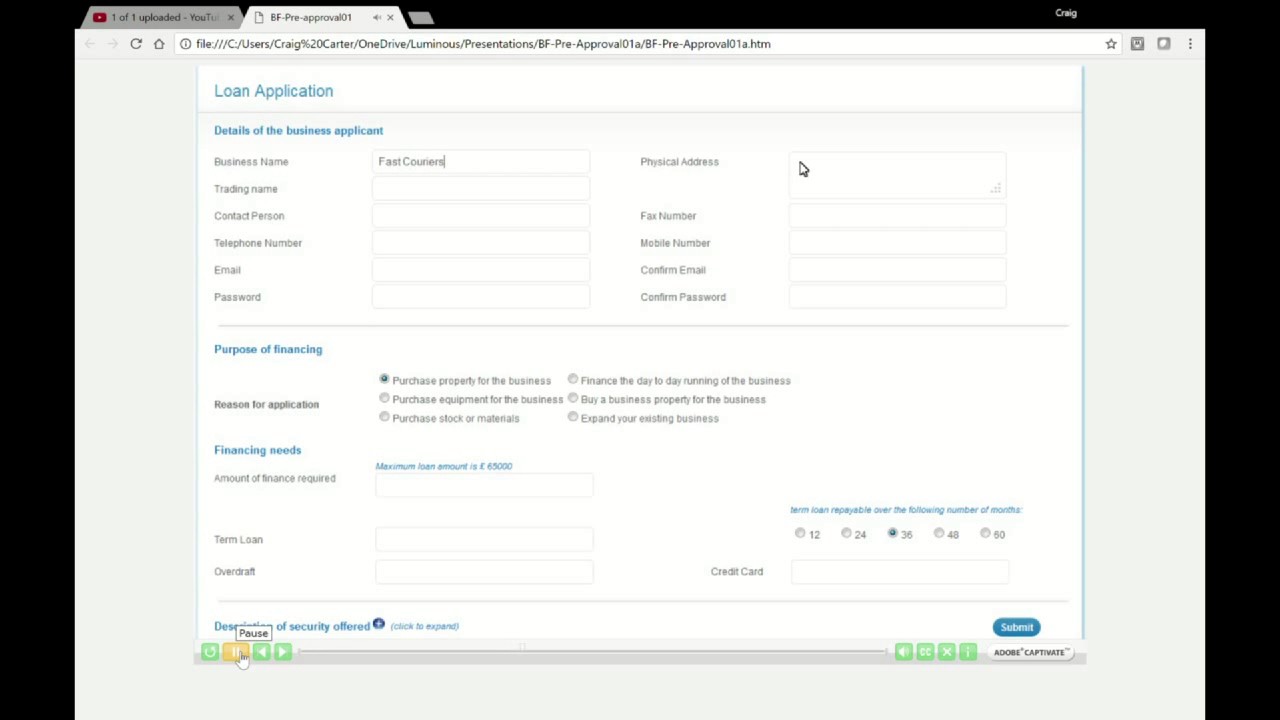Screen dimensions: 1280x720
Task: Click the browser address bar URL
Action: tap(484, 44)
